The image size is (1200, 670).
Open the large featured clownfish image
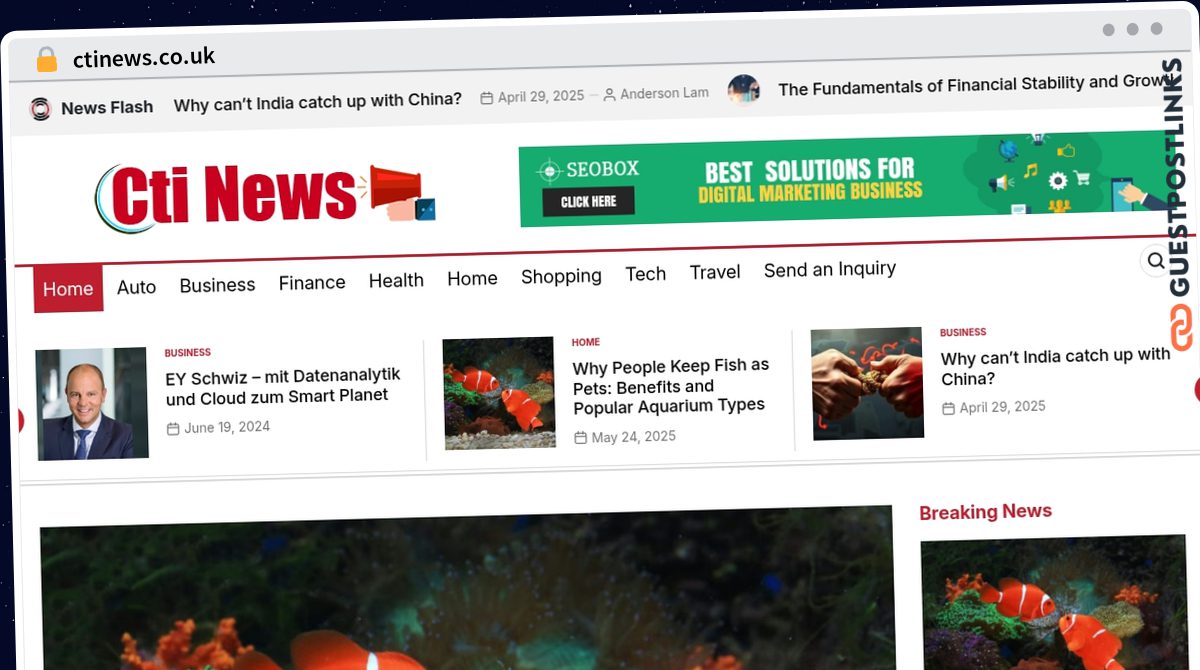pyautogui.click(x=467, y=588)
